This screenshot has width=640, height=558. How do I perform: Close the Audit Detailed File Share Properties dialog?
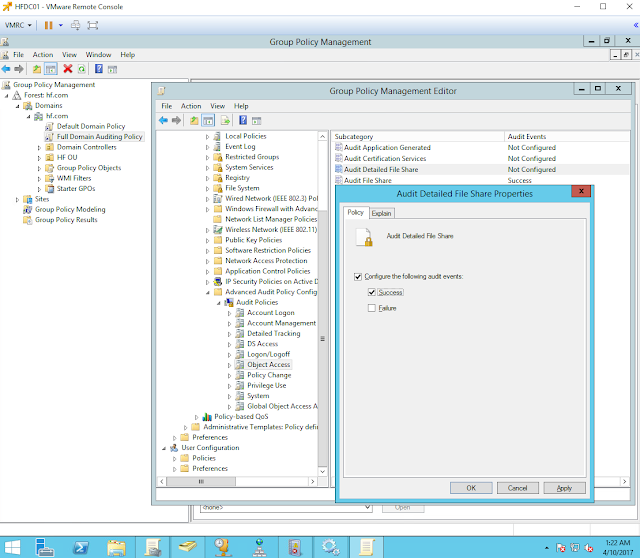581,191
